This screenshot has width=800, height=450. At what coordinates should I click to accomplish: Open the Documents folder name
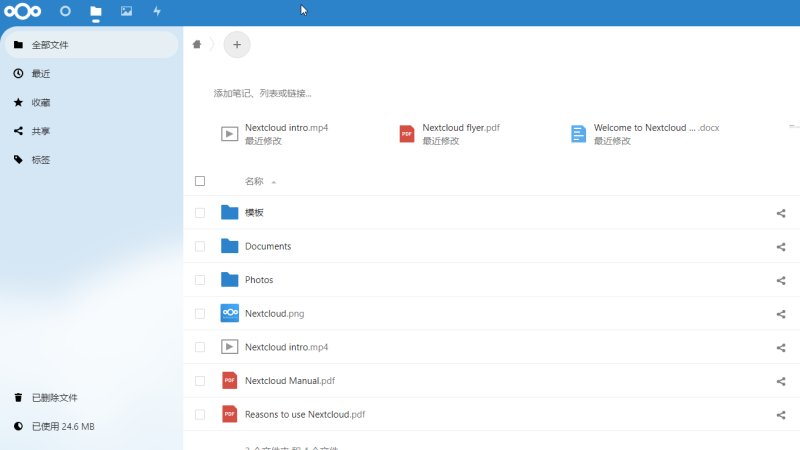click(268, 246)
